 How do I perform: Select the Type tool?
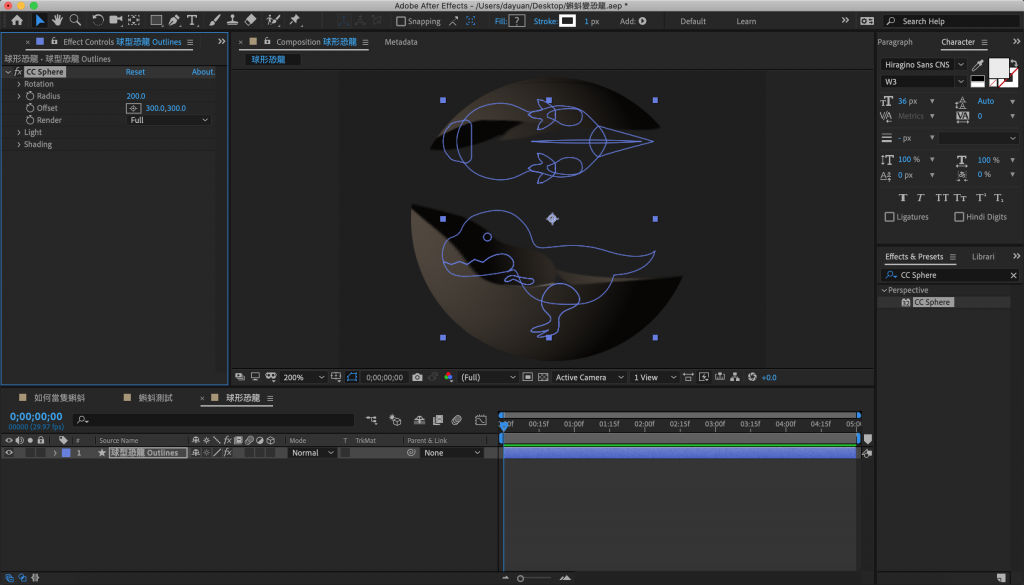[192, 20]
